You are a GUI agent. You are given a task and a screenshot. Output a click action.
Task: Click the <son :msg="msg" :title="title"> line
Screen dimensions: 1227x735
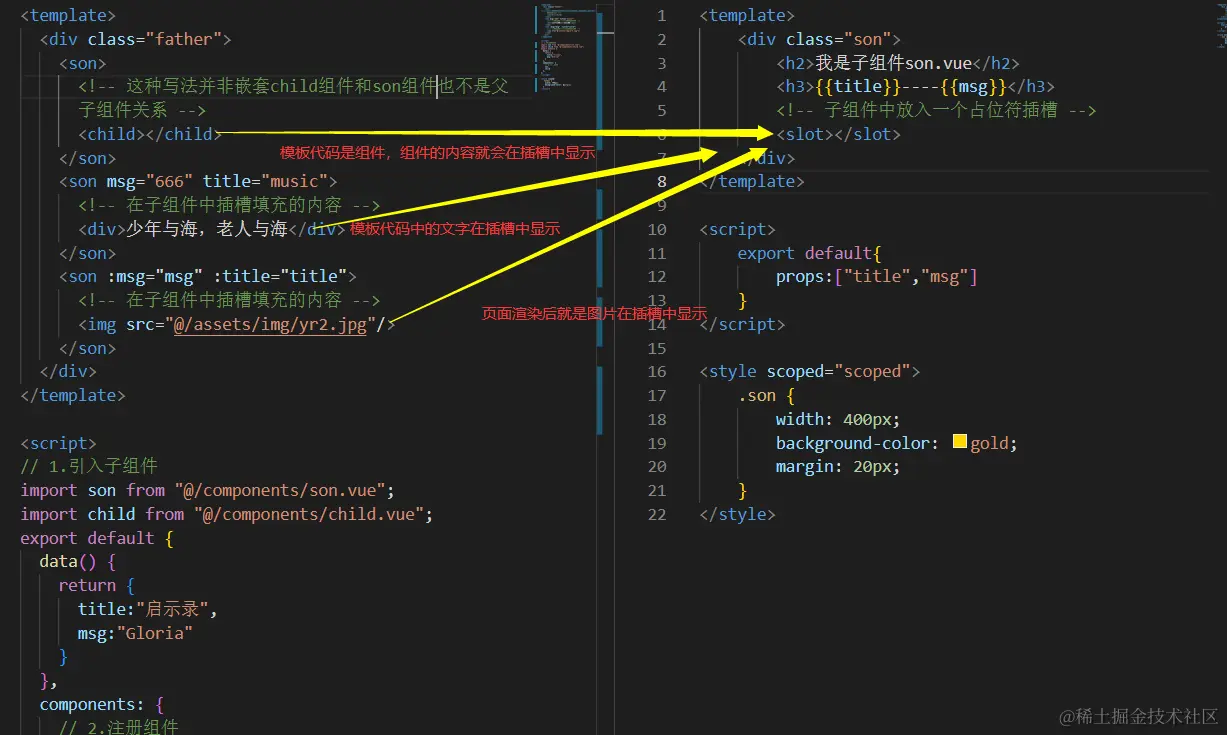click(x=207, y=276)
